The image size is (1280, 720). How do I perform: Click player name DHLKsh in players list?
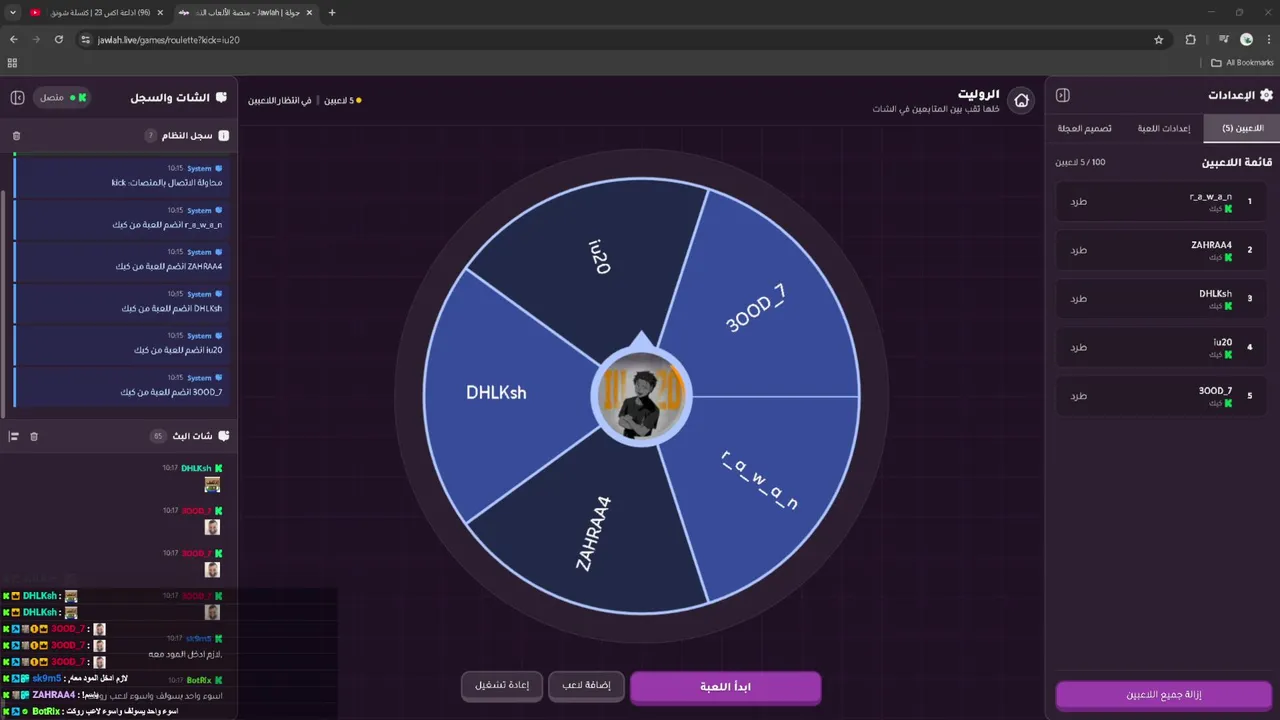click(1215, 294)
